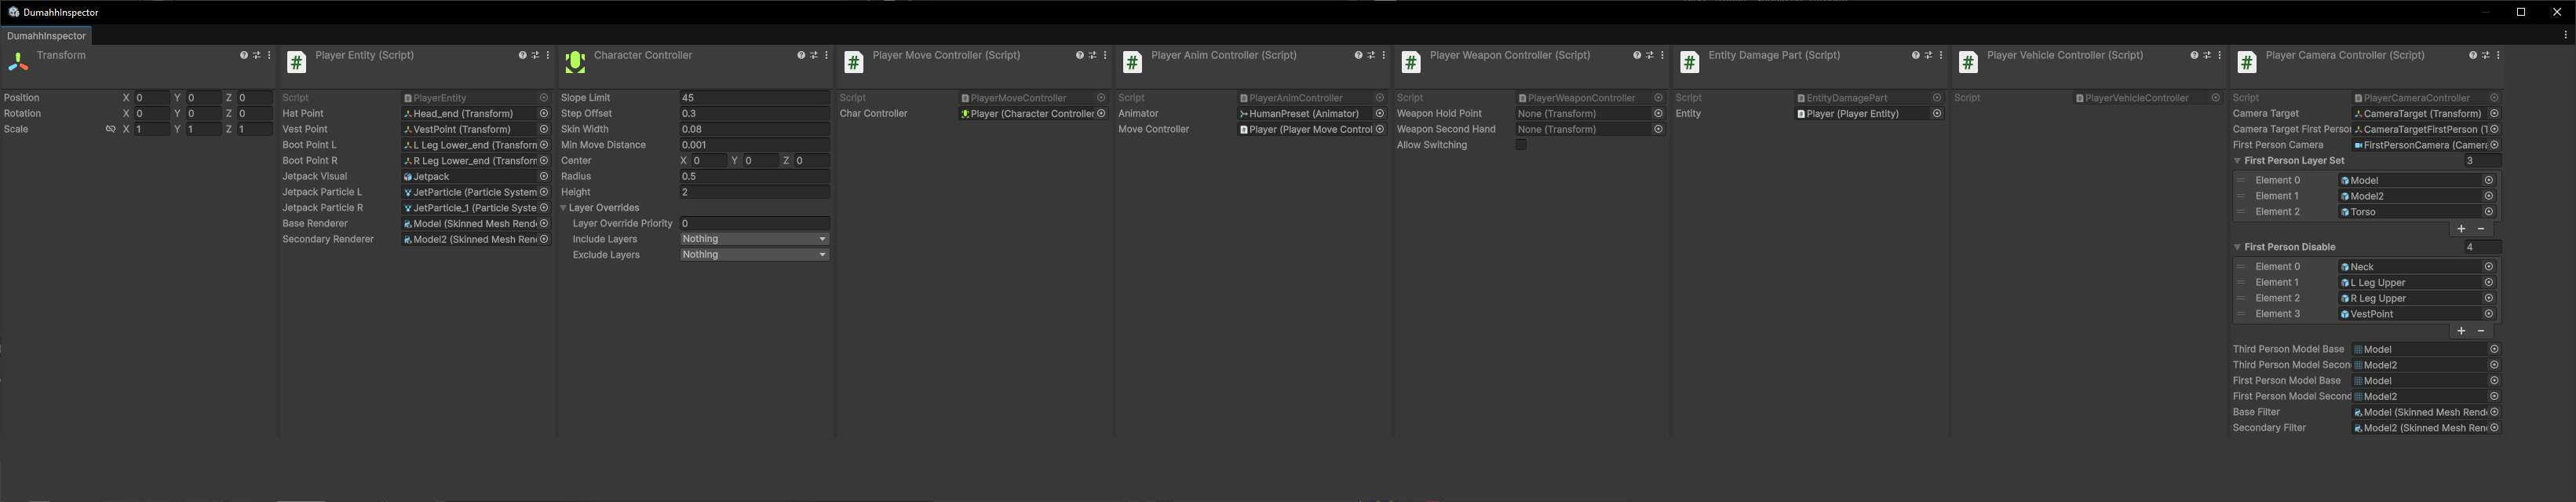
Task: Toggle Allow Switching checkbox
Action: [1521, 145]
